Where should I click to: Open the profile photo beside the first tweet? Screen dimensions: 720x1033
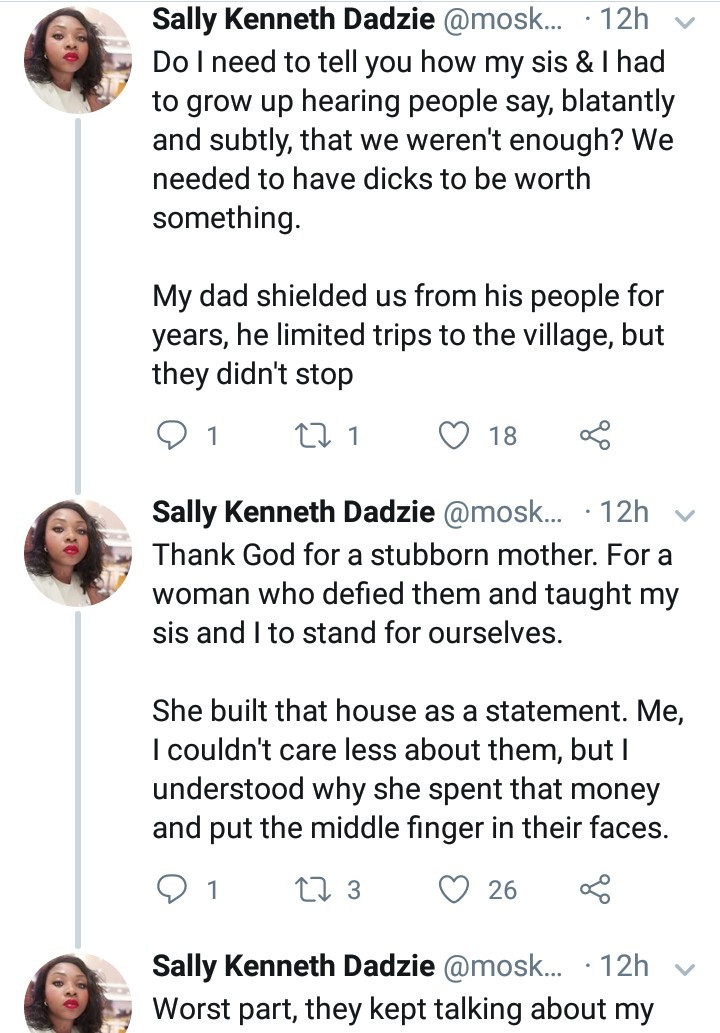[x=77, y=62]
